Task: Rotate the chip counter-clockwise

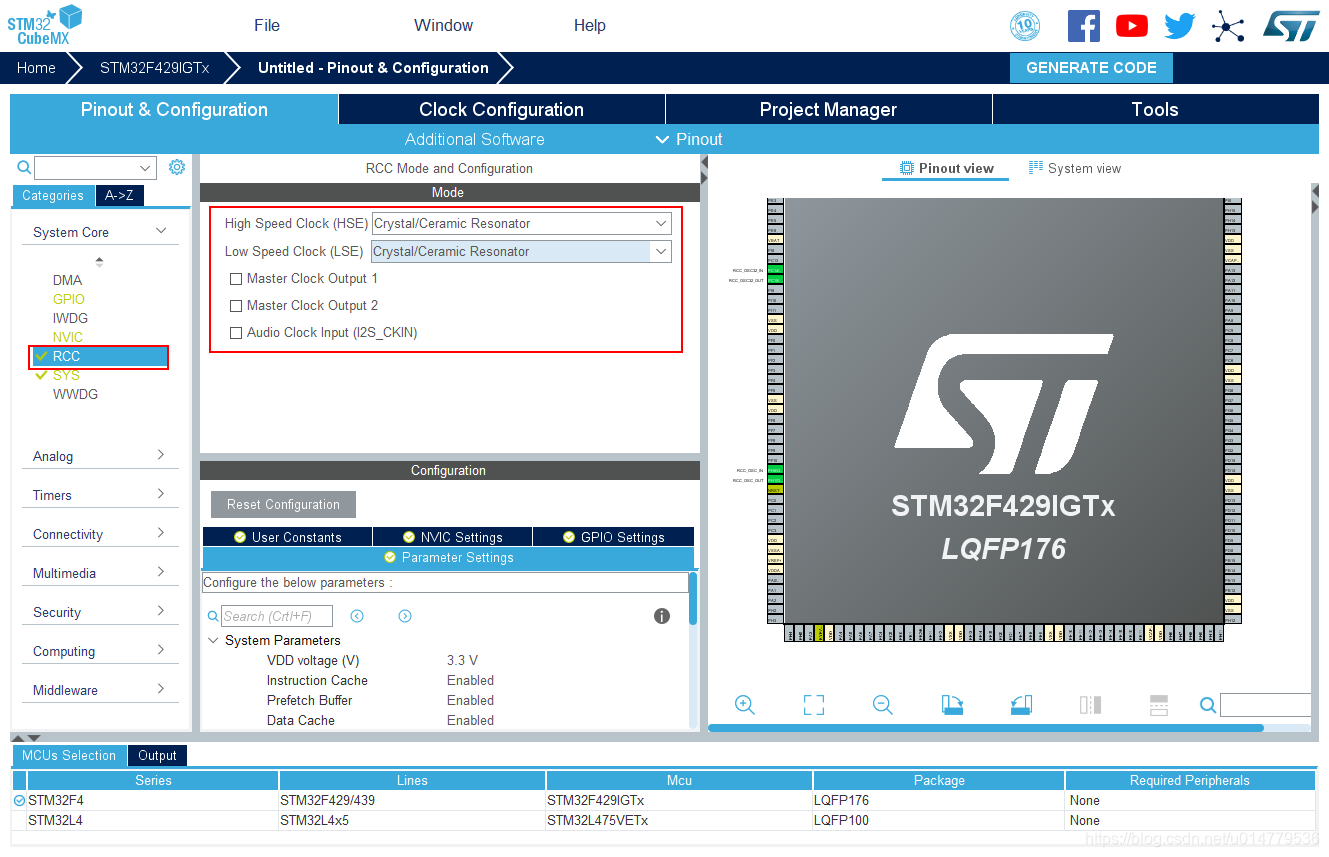Action: coord(1021,705)
